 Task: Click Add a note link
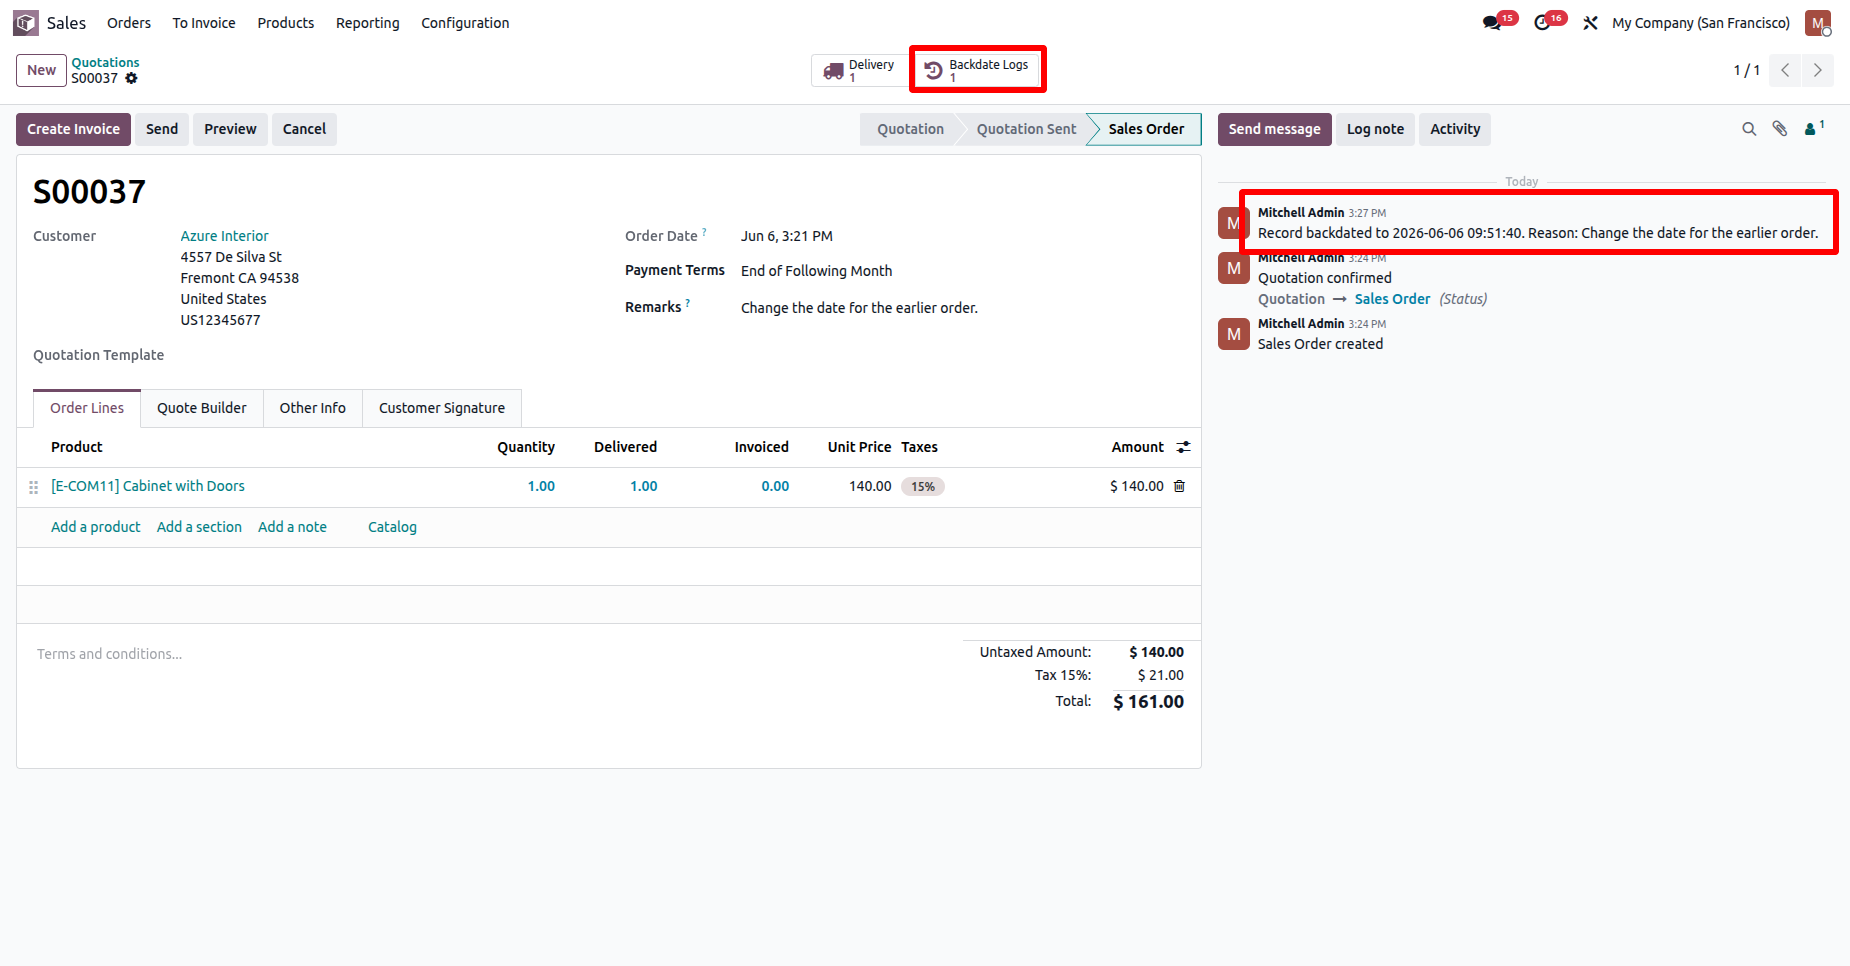292,527
